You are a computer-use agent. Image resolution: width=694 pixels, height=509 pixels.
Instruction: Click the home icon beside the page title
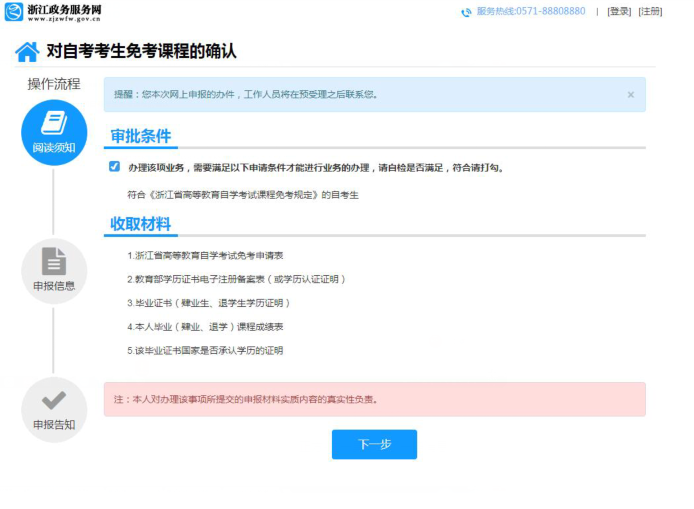pos(27,52)
